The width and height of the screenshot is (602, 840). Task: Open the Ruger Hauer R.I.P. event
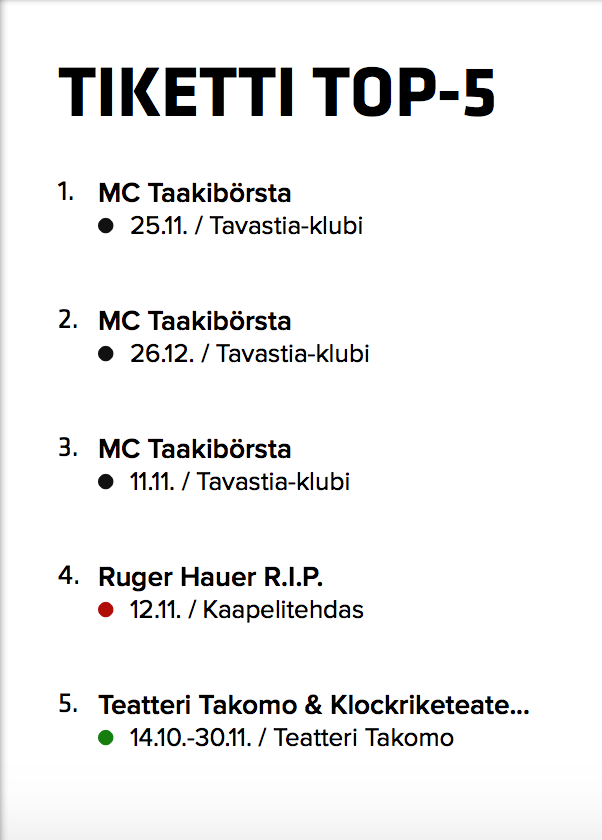(211, 578)
